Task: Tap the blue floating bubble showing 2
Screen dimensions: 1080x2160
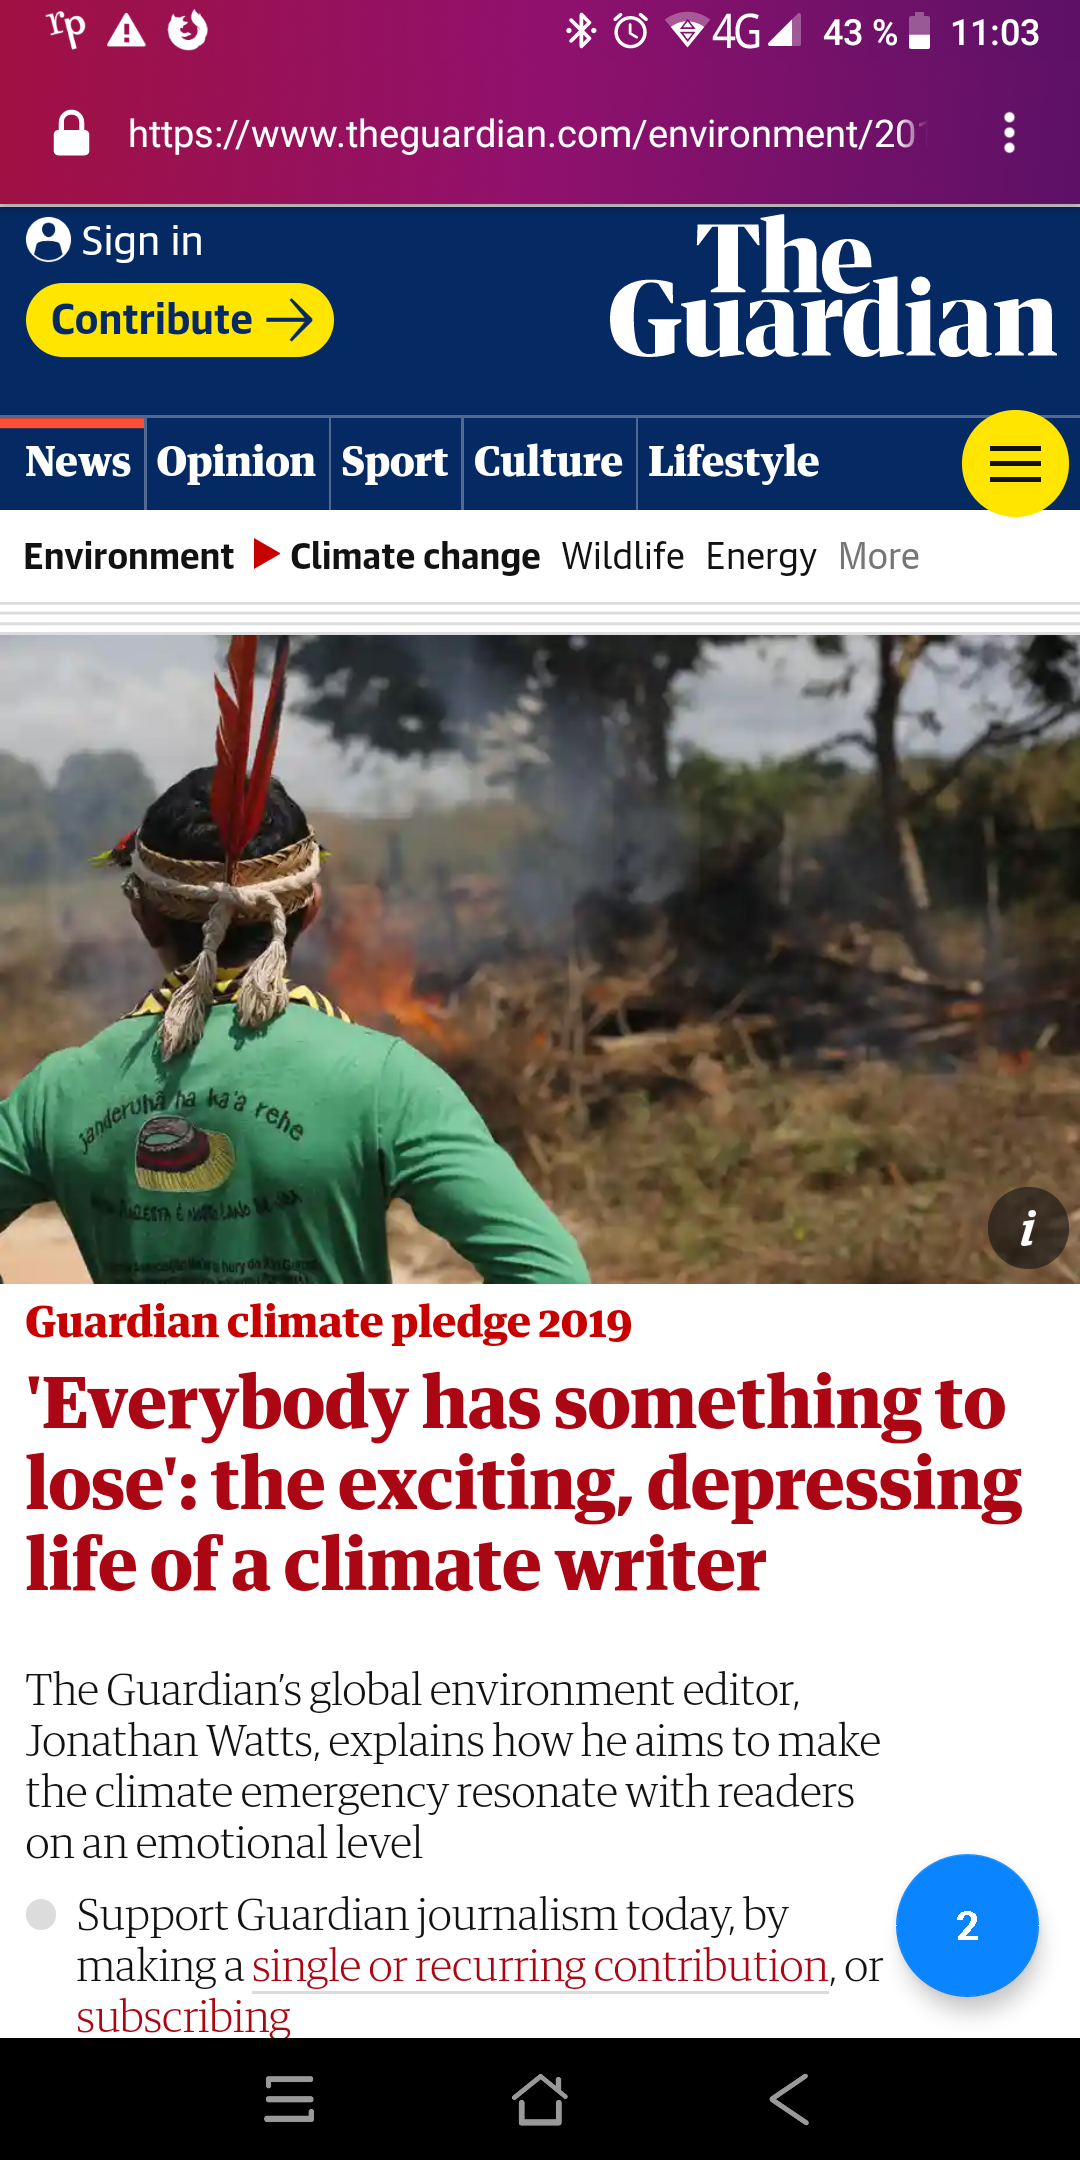Action: (967, 1925)
